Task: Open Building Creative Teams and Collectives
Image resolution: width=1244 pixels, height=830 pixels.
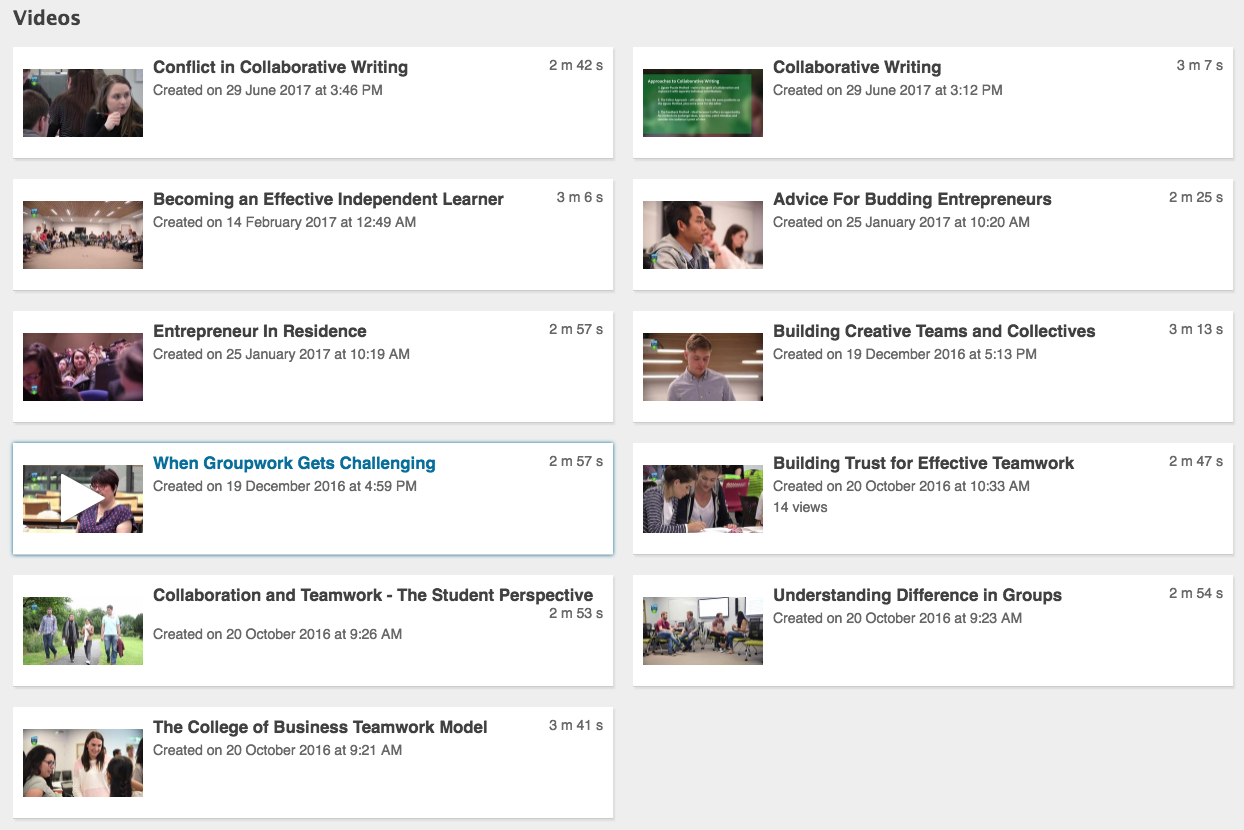Action: tap(934, 331)
